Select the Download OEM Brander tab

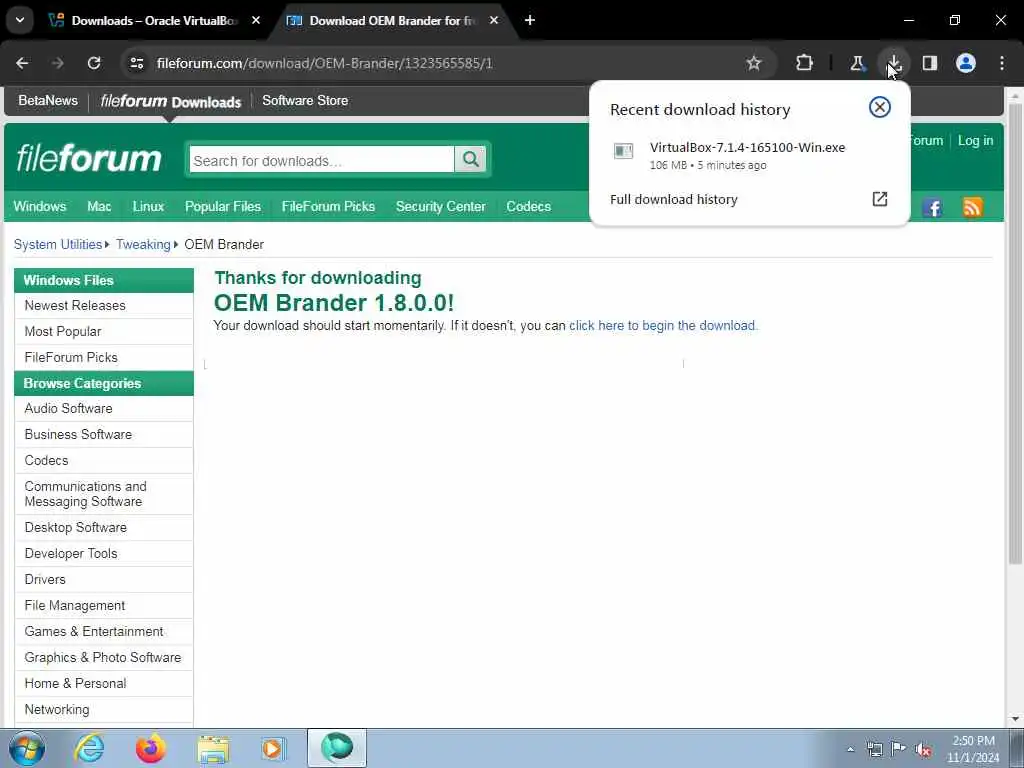pyautogui.click(x=392, y=21)
